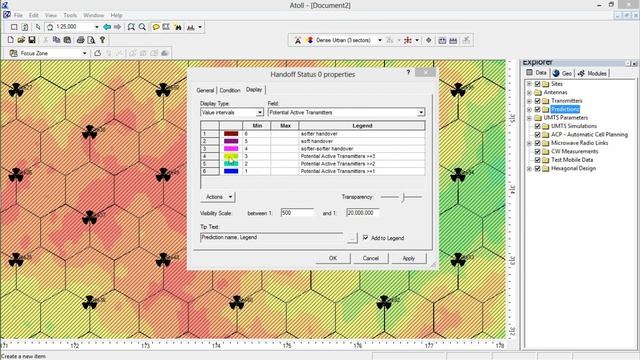640x360 pixels.
Task: Toggle the Predictions folder checkbox
Action: [x=538, y=109]
